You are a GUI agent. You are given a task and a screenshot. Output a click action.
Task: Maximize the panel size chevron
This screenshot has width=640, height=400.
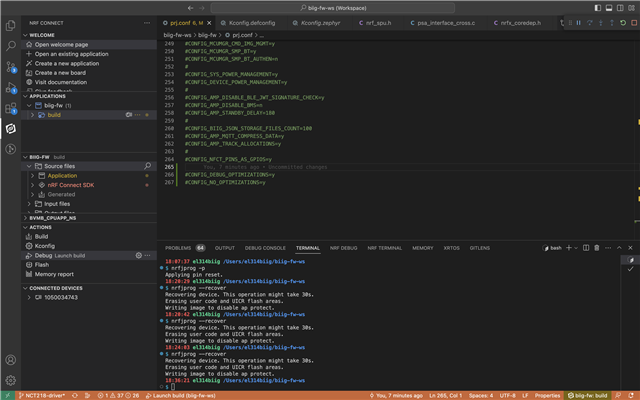619,248
